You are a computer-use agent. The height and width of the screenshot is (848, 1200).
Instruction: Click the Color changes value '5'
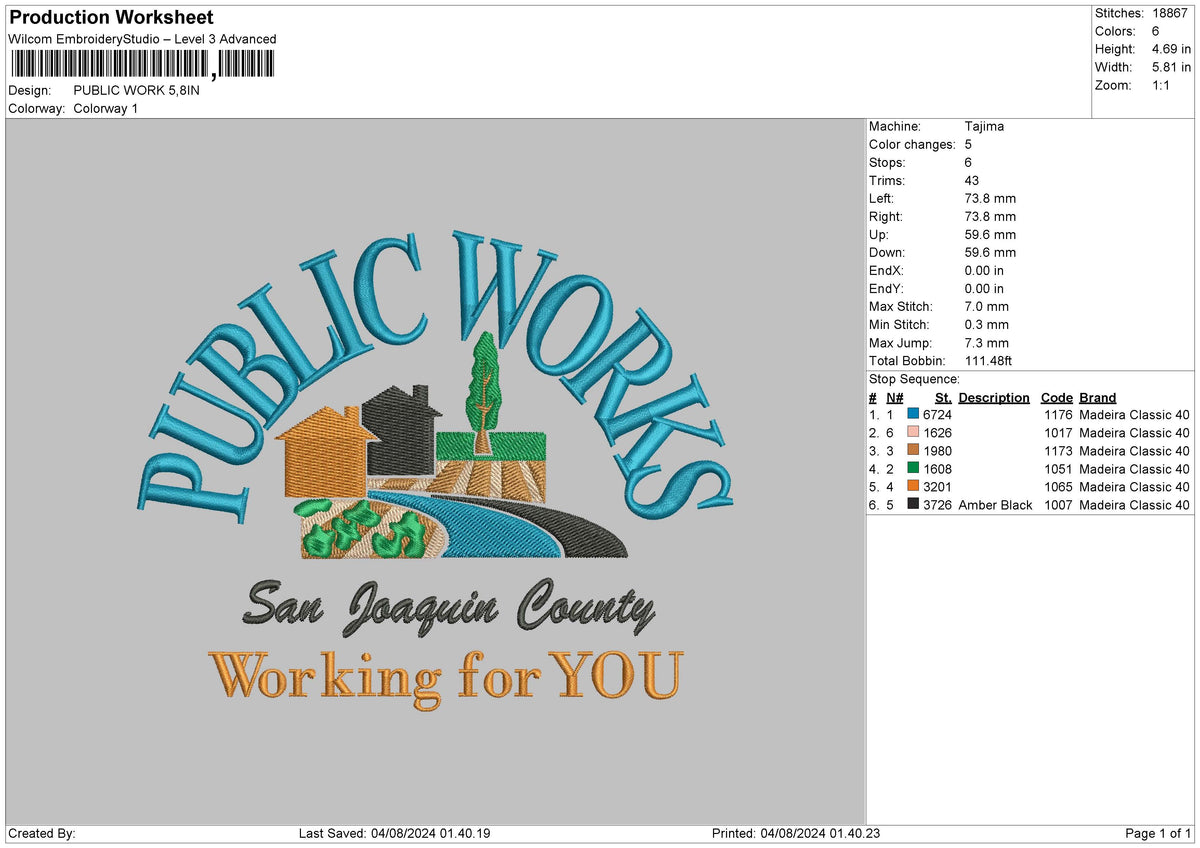[x=968, y=144]
